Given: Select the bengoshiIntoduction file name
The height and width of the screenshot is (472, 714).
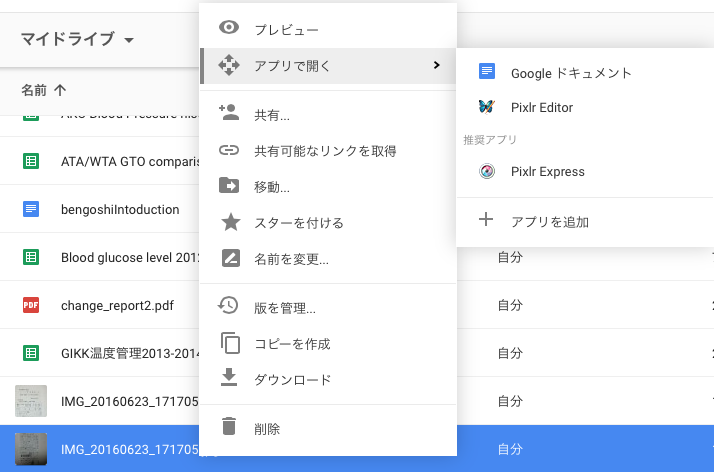Looking at the screenshot, I should pos(120,209).
